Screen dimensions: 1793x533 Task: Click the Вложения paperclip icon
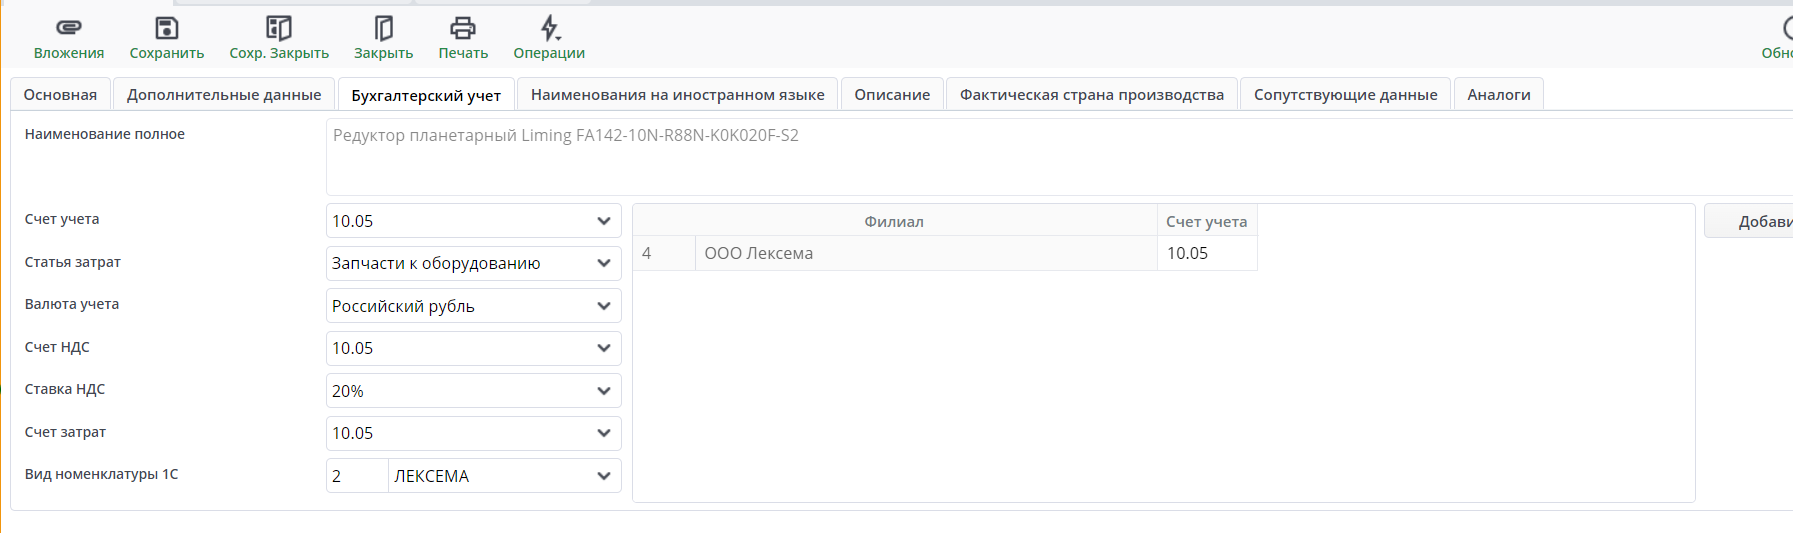(68, 28)
